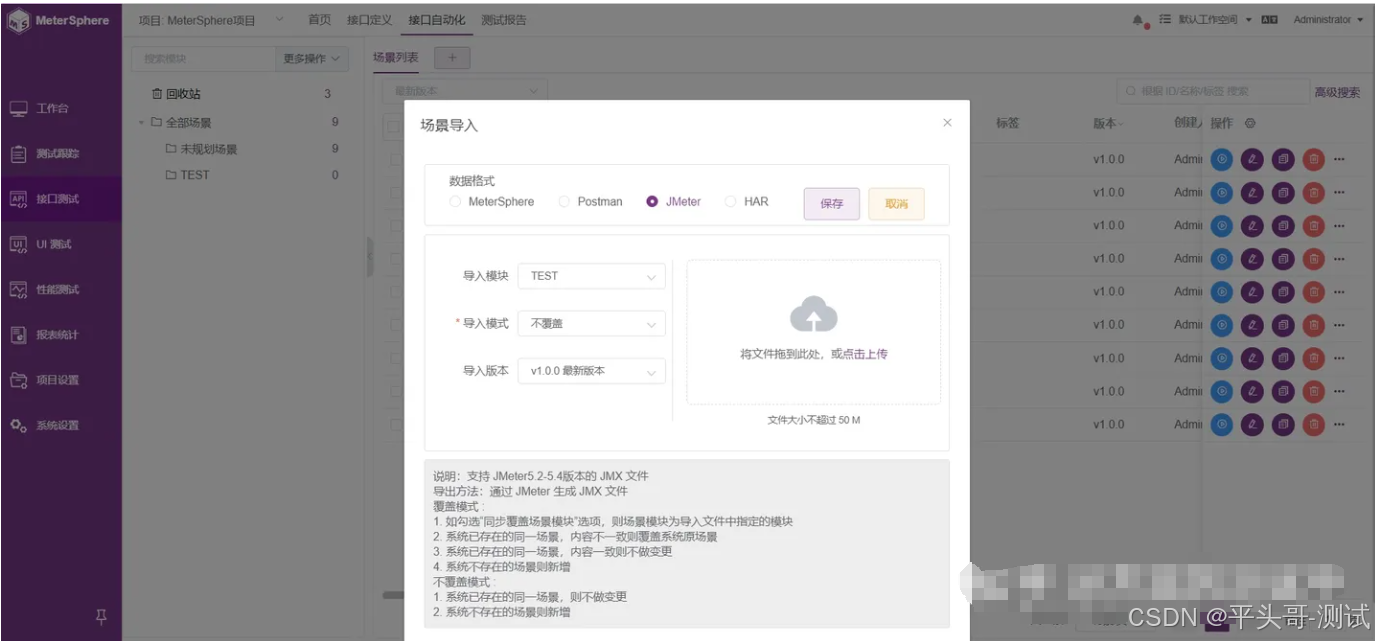Viewport: 1375px width, 641px height.
Task: Open column settings gear beside 操作
Action: pos(1250,123)
